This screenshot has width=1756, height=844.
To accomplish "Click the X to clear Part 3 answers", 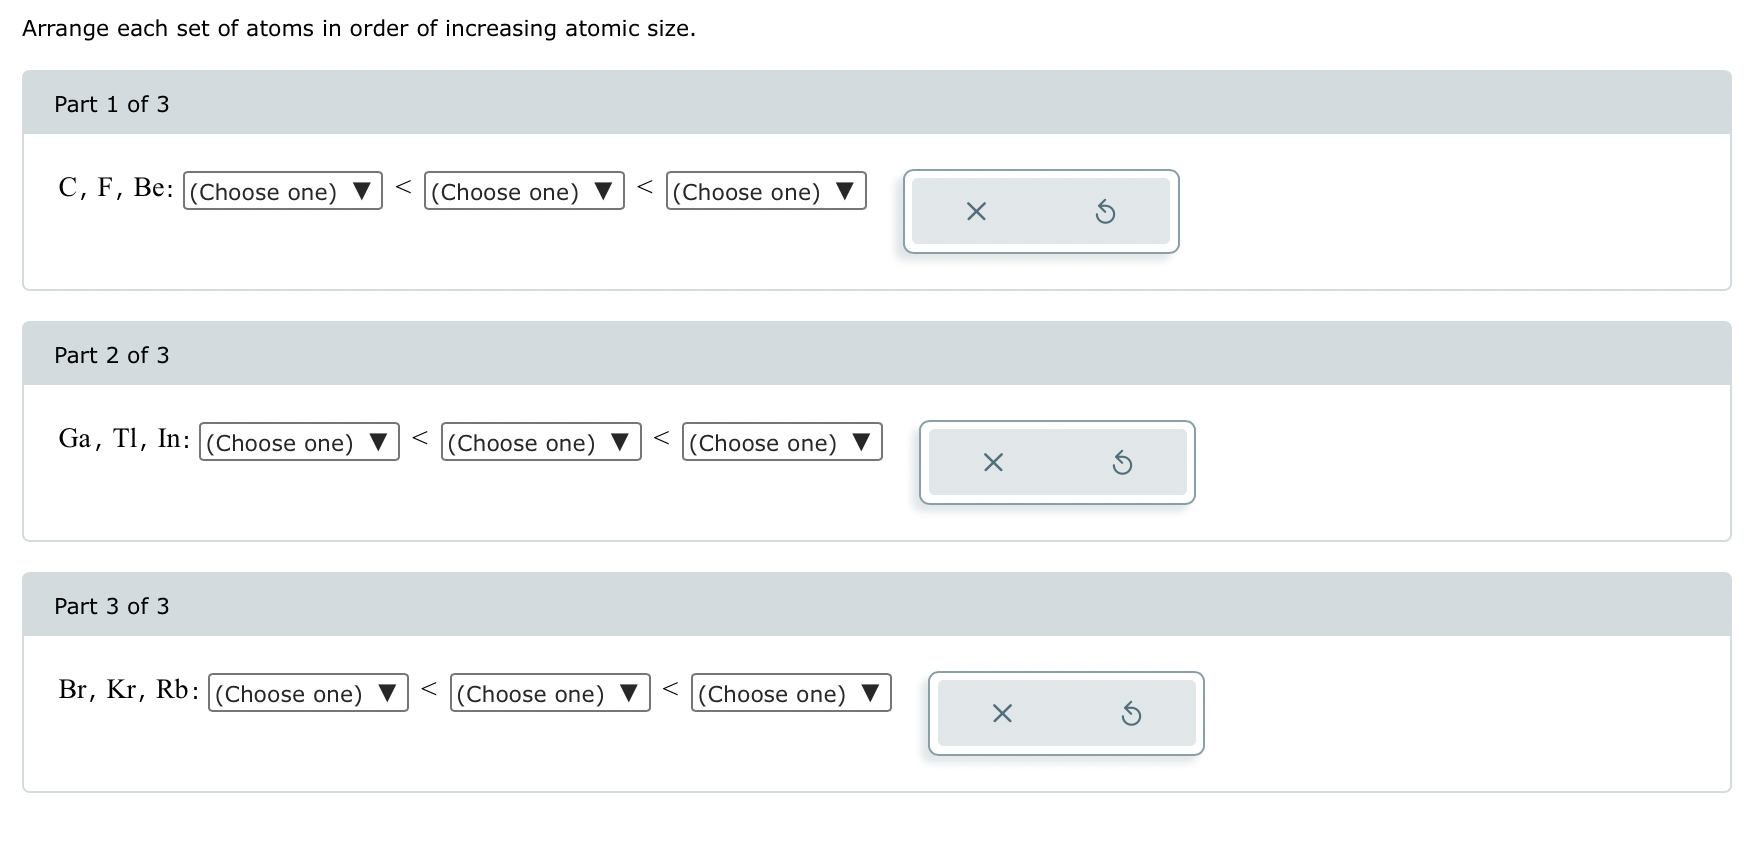I will [1001, 713].
